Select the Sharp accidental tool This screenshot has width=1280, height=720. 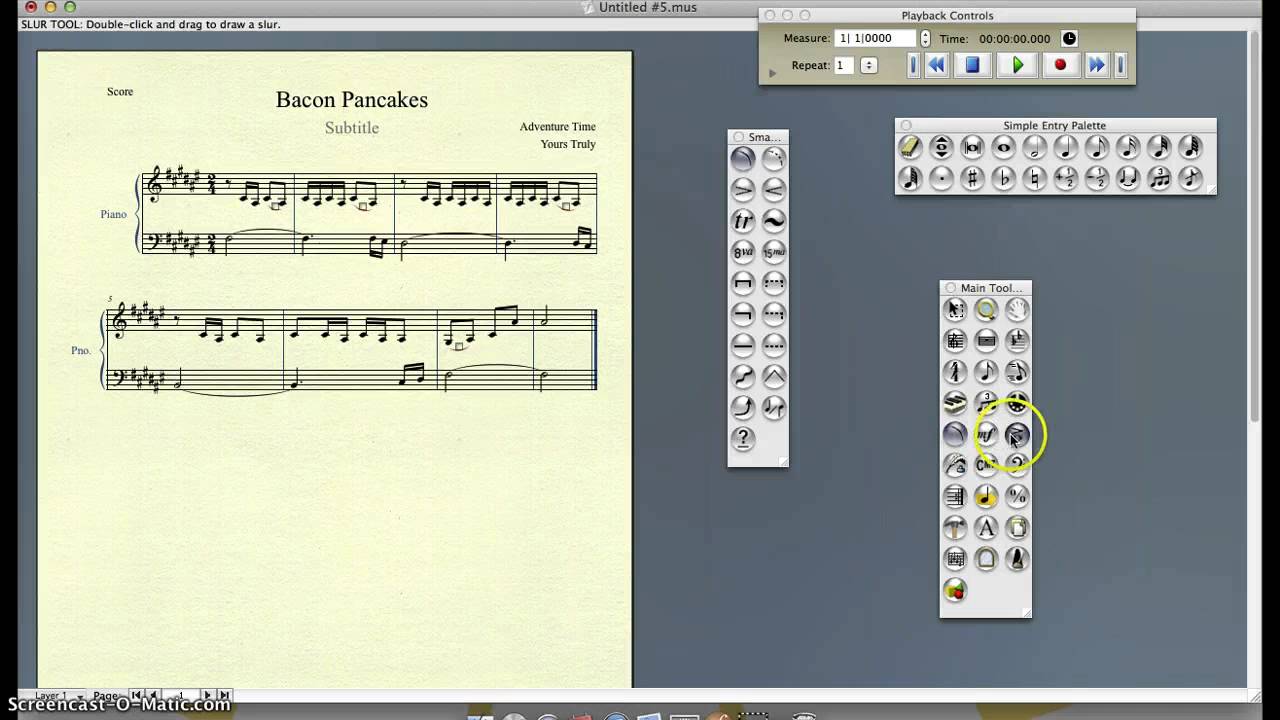point(972,178)
